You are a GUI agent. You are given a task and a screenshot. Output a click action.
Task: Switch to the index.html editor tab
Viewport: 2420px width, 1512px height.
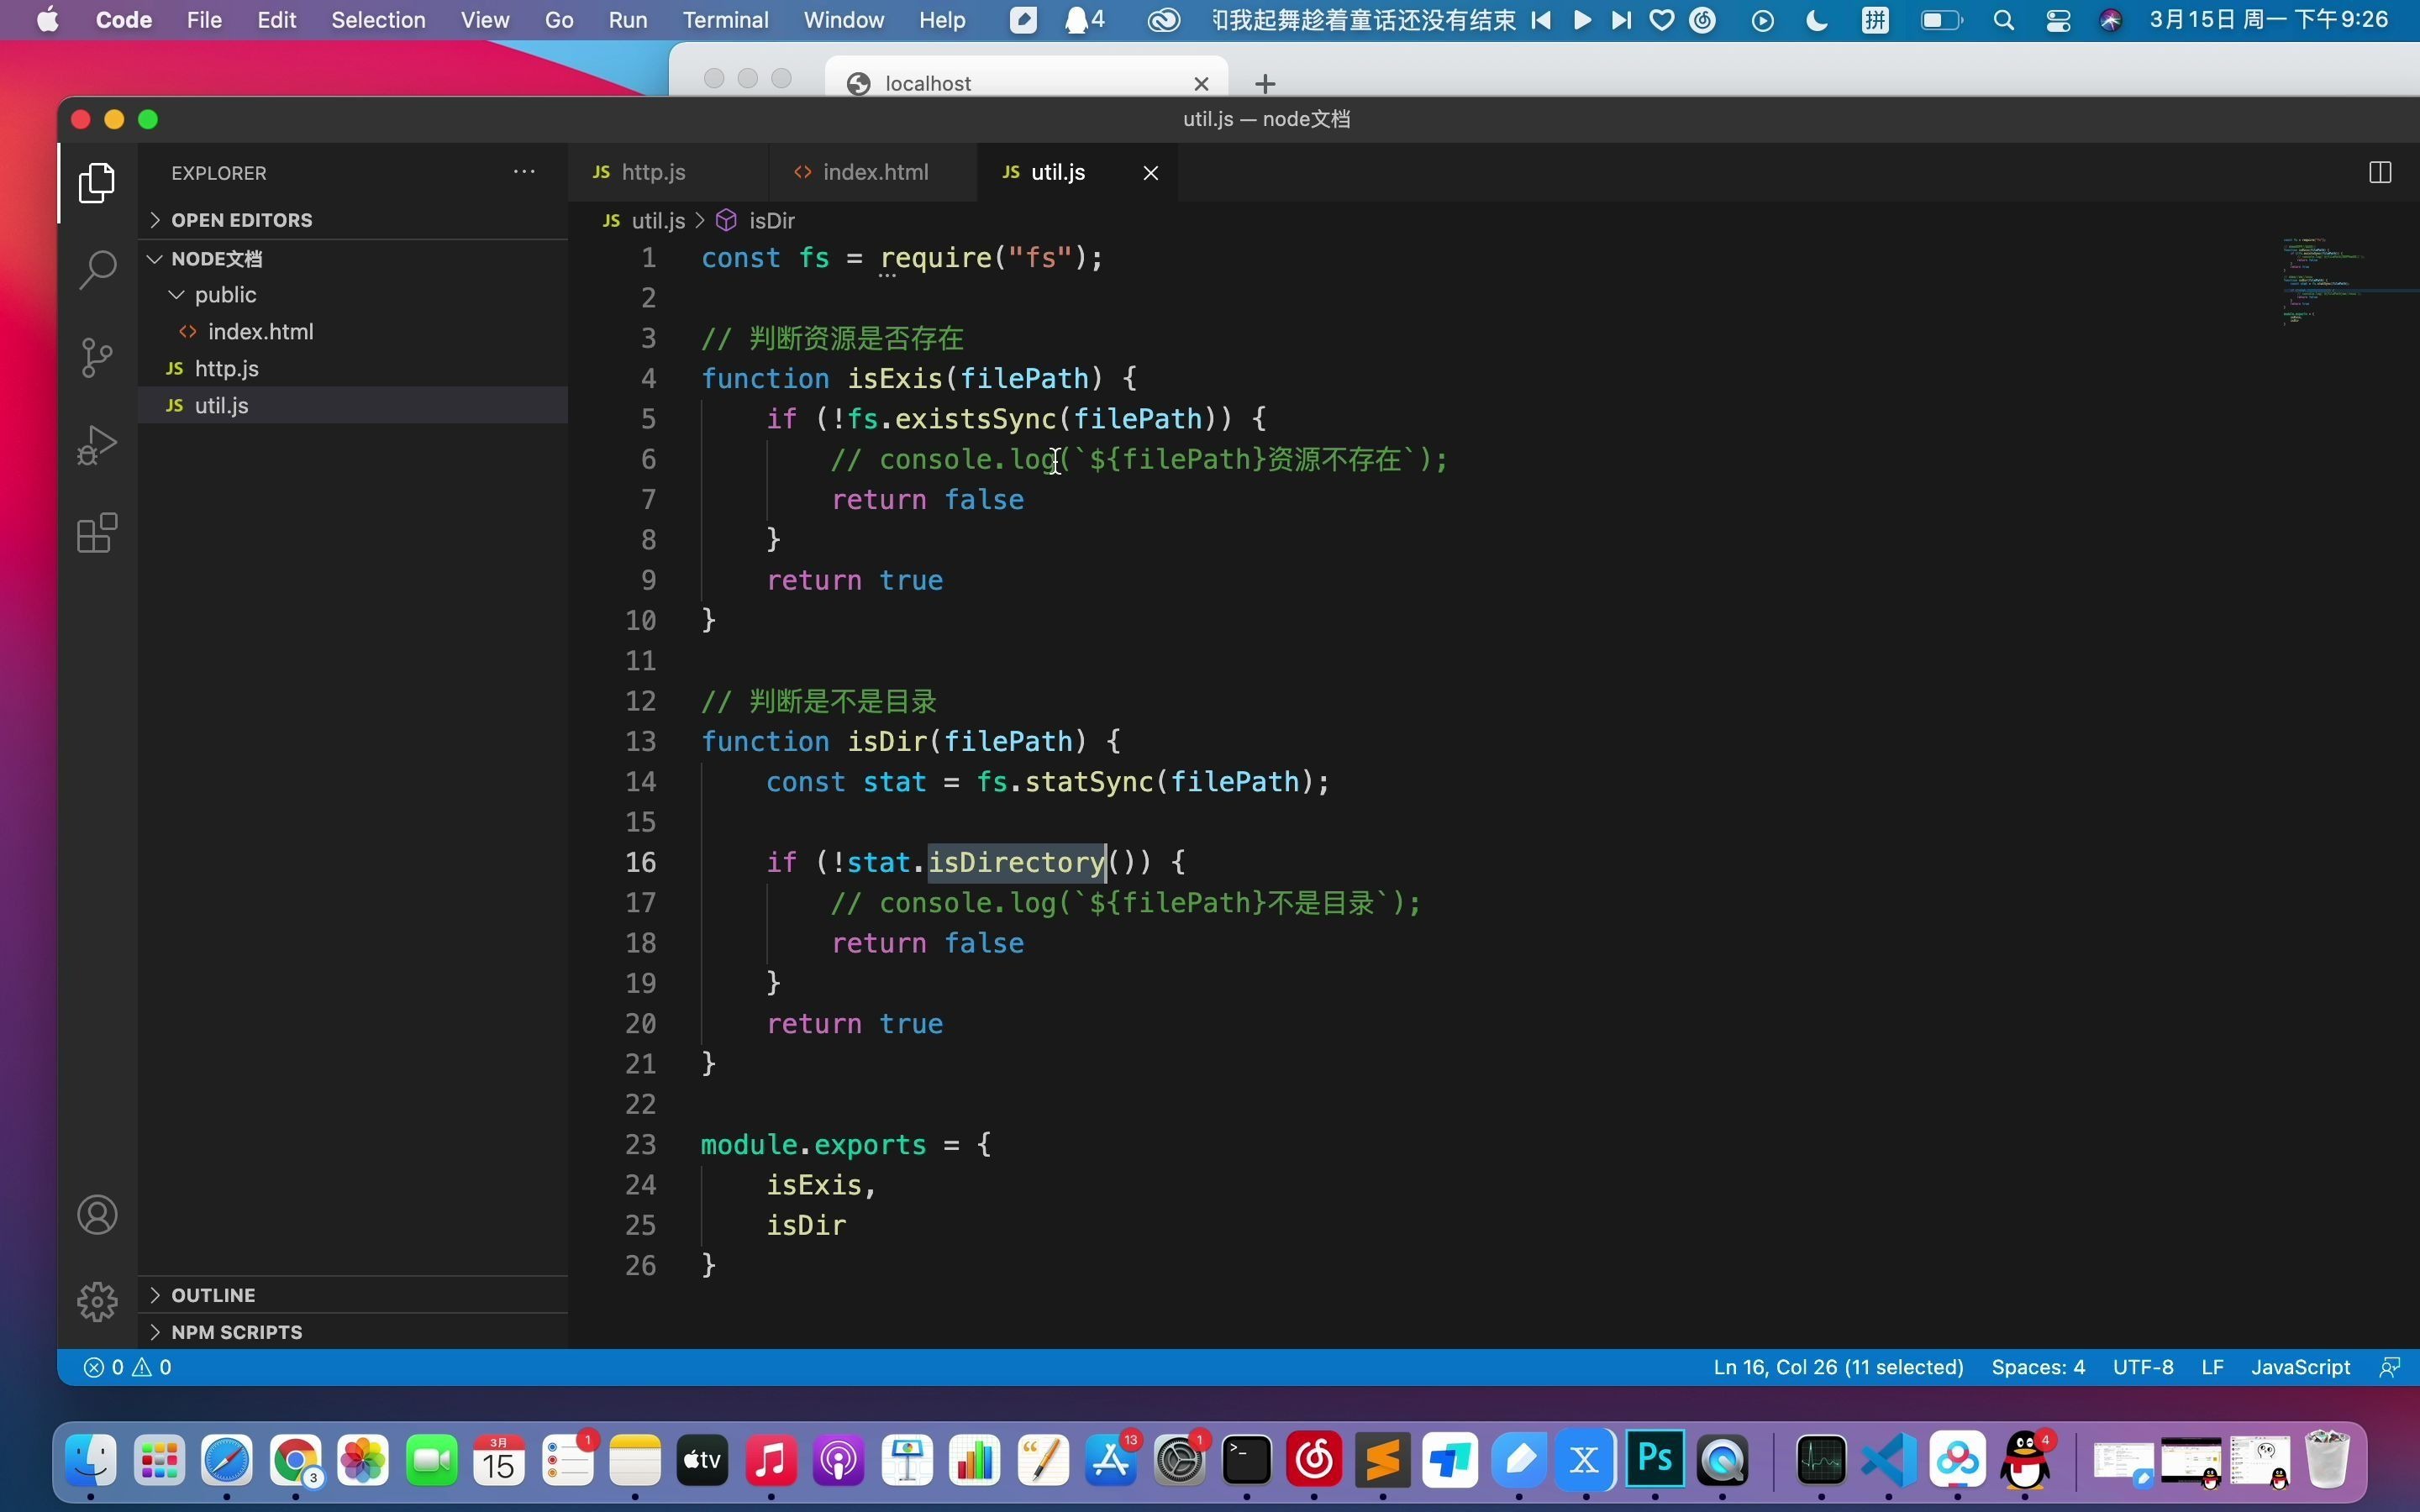point(875,172)
